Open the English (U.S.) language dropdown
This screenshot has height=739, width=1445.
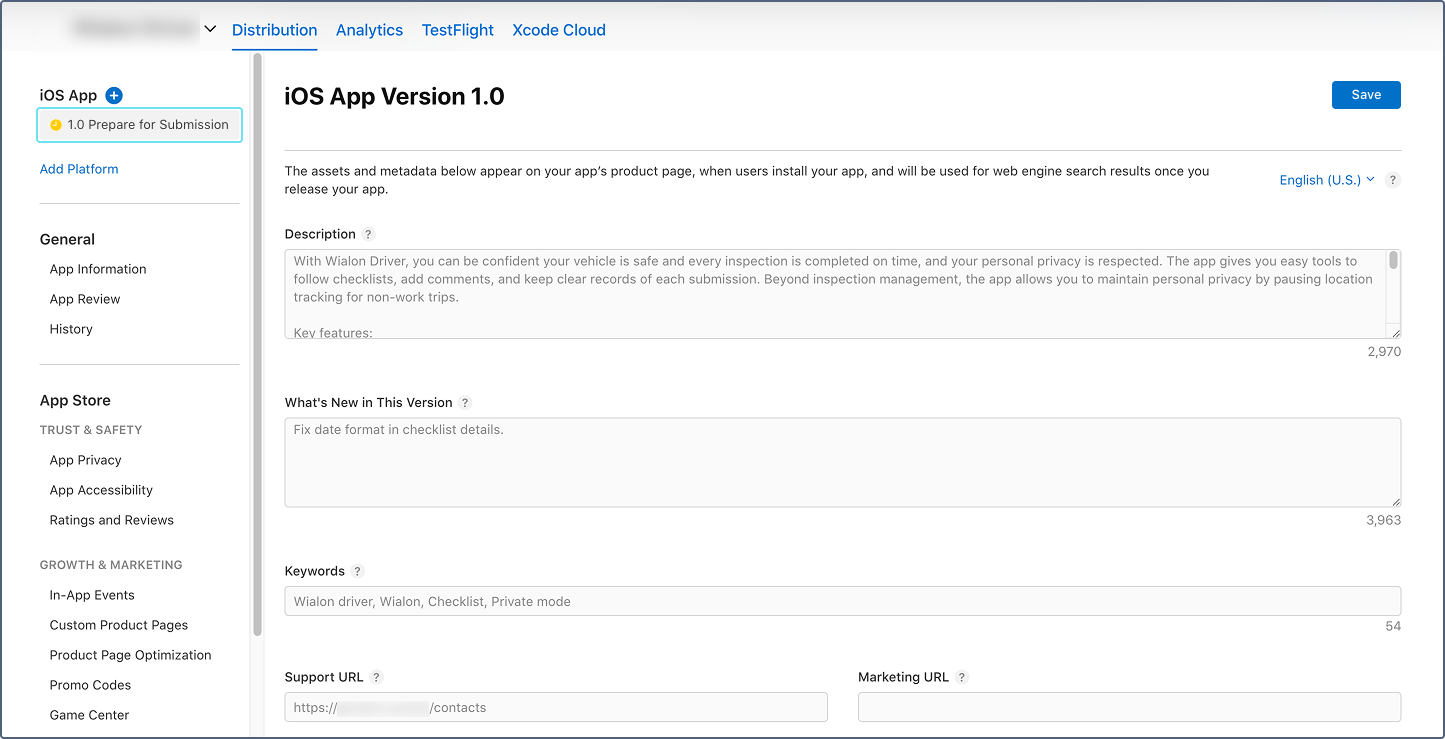click(x=1327, y=180)
